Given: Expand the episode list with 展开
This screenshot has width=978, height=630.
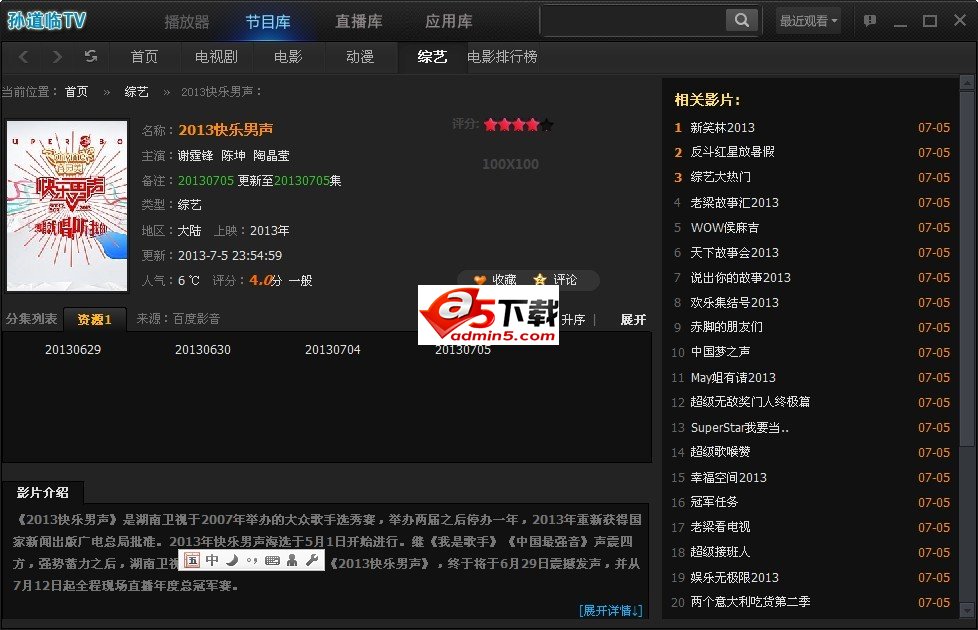Looking at the screenshot, I should [633, 320].
